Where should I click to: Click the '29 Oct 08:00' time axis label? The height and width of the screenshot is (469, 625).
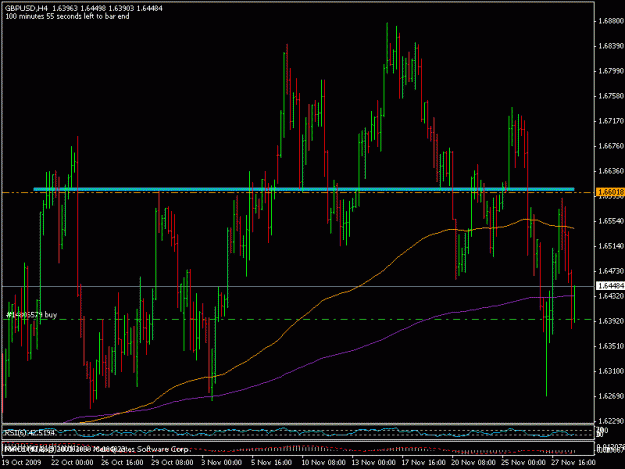pos(172,463)
